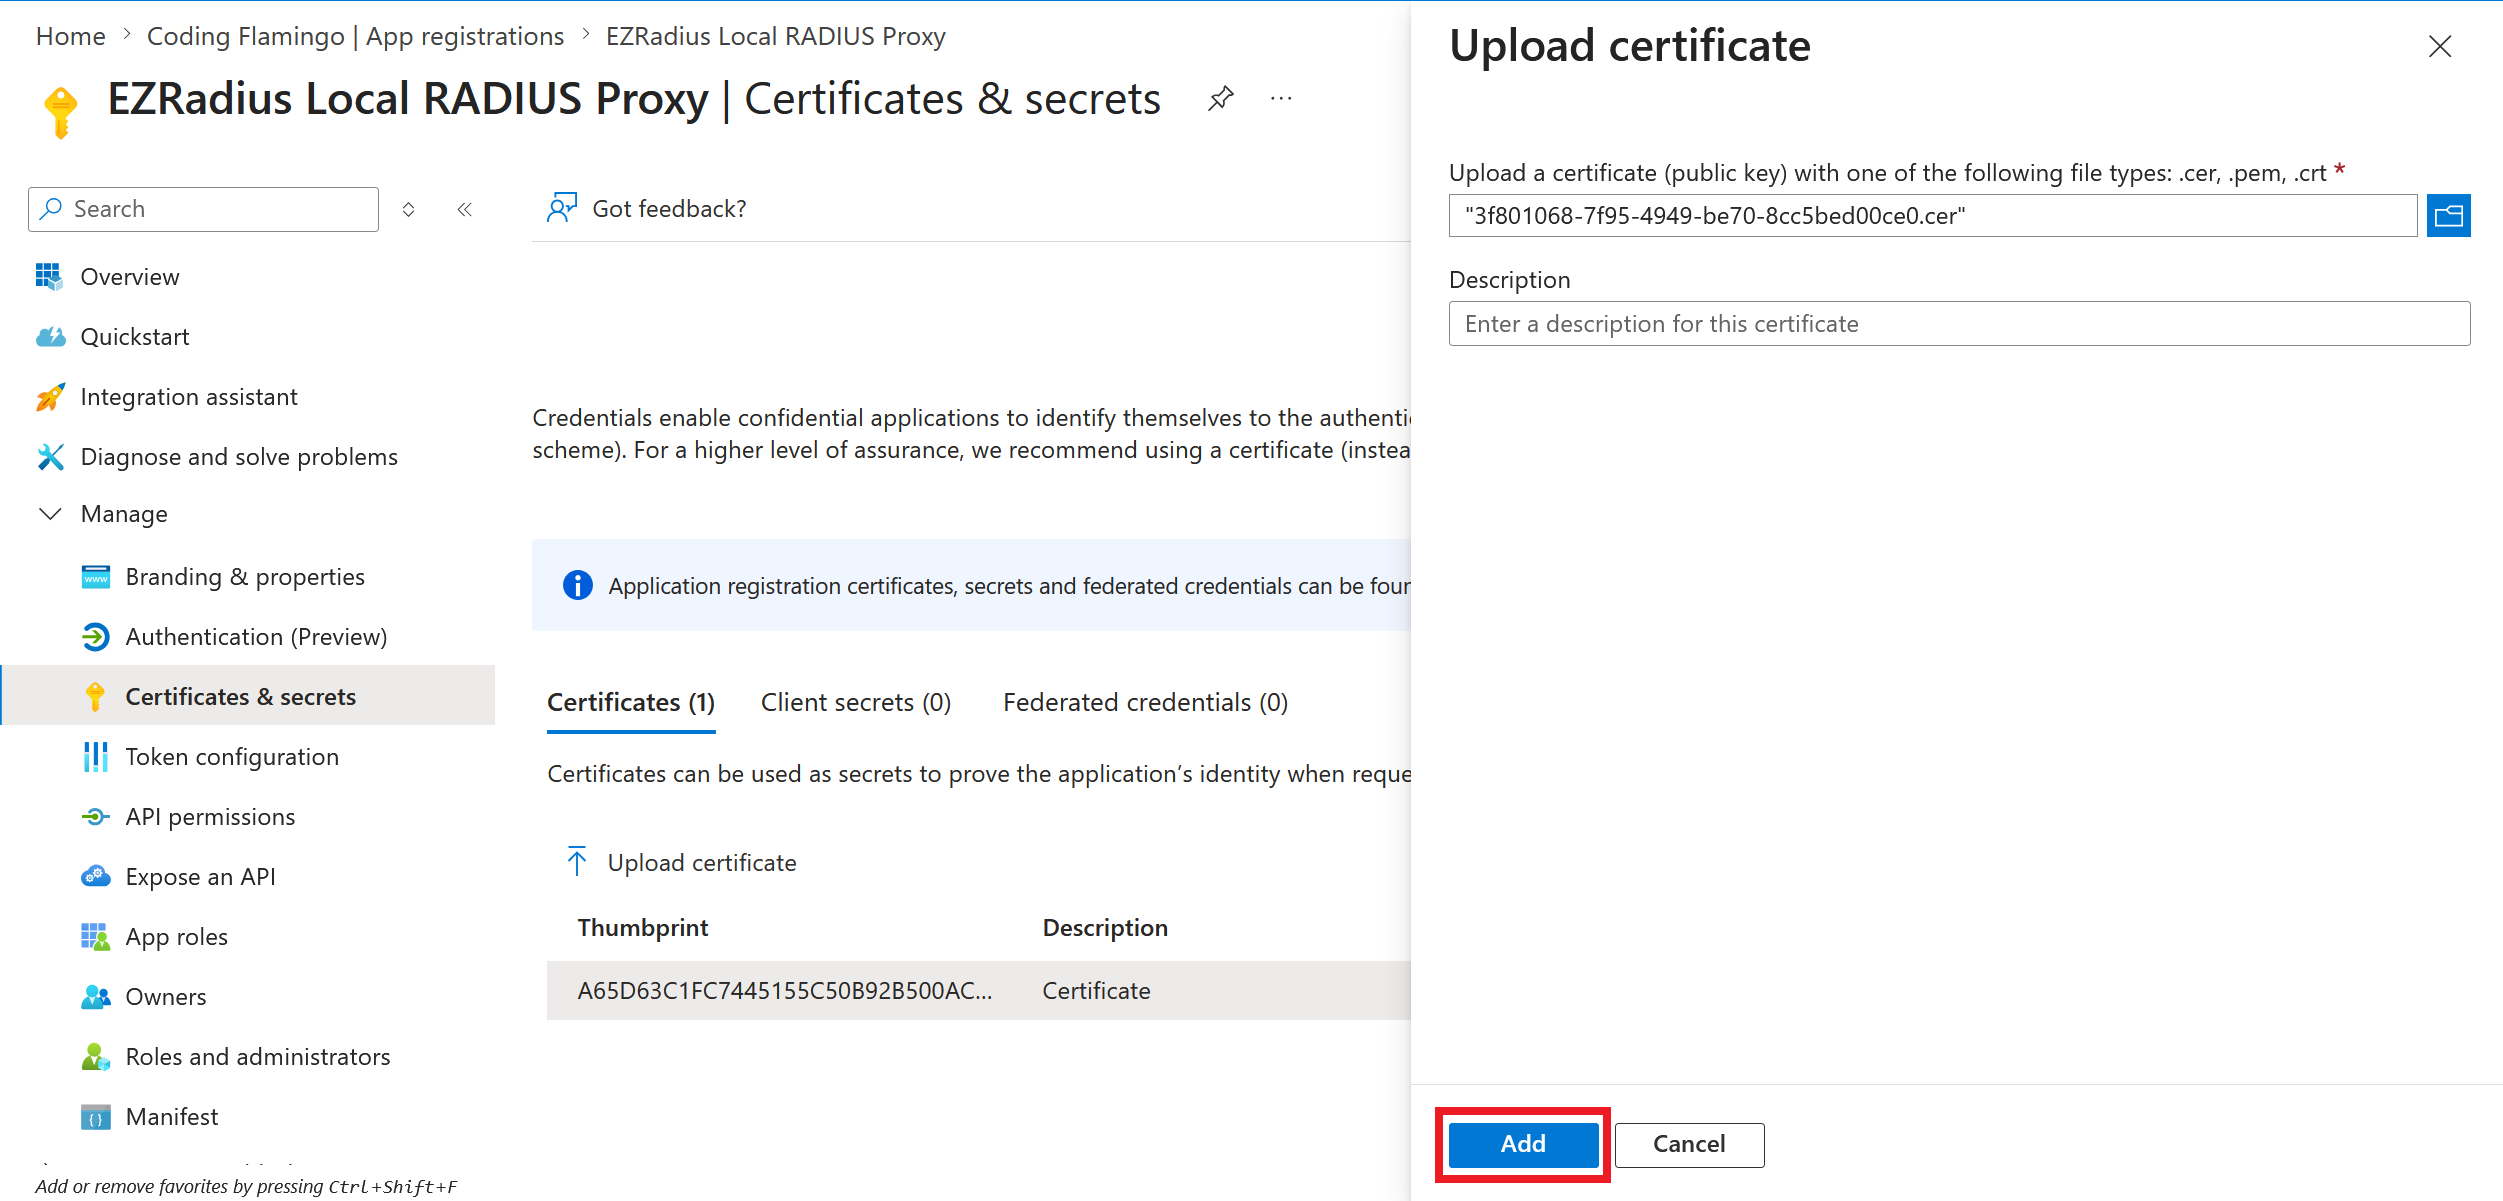Pin the page using the pin icon

coord(1220,99)
